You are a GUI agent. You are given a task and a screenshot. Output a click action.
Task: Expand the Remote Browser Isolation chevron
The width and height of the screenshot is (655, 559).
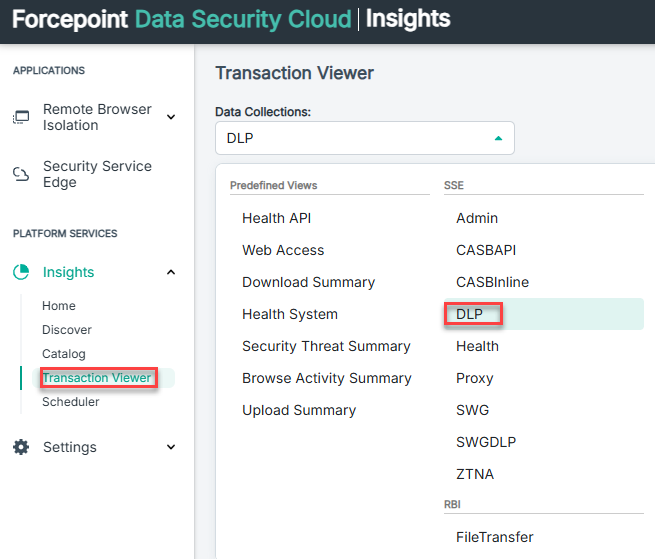coord(171,117)
